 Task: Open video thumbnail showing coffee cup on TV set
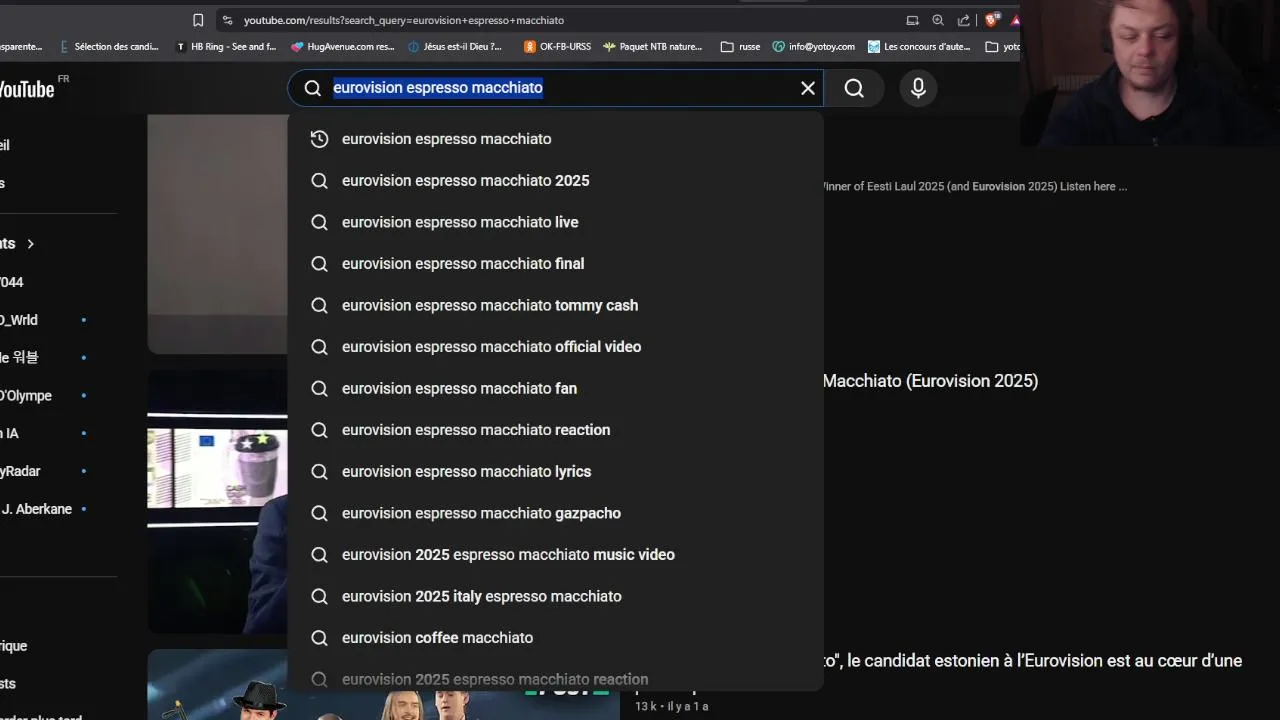[217, 501]
